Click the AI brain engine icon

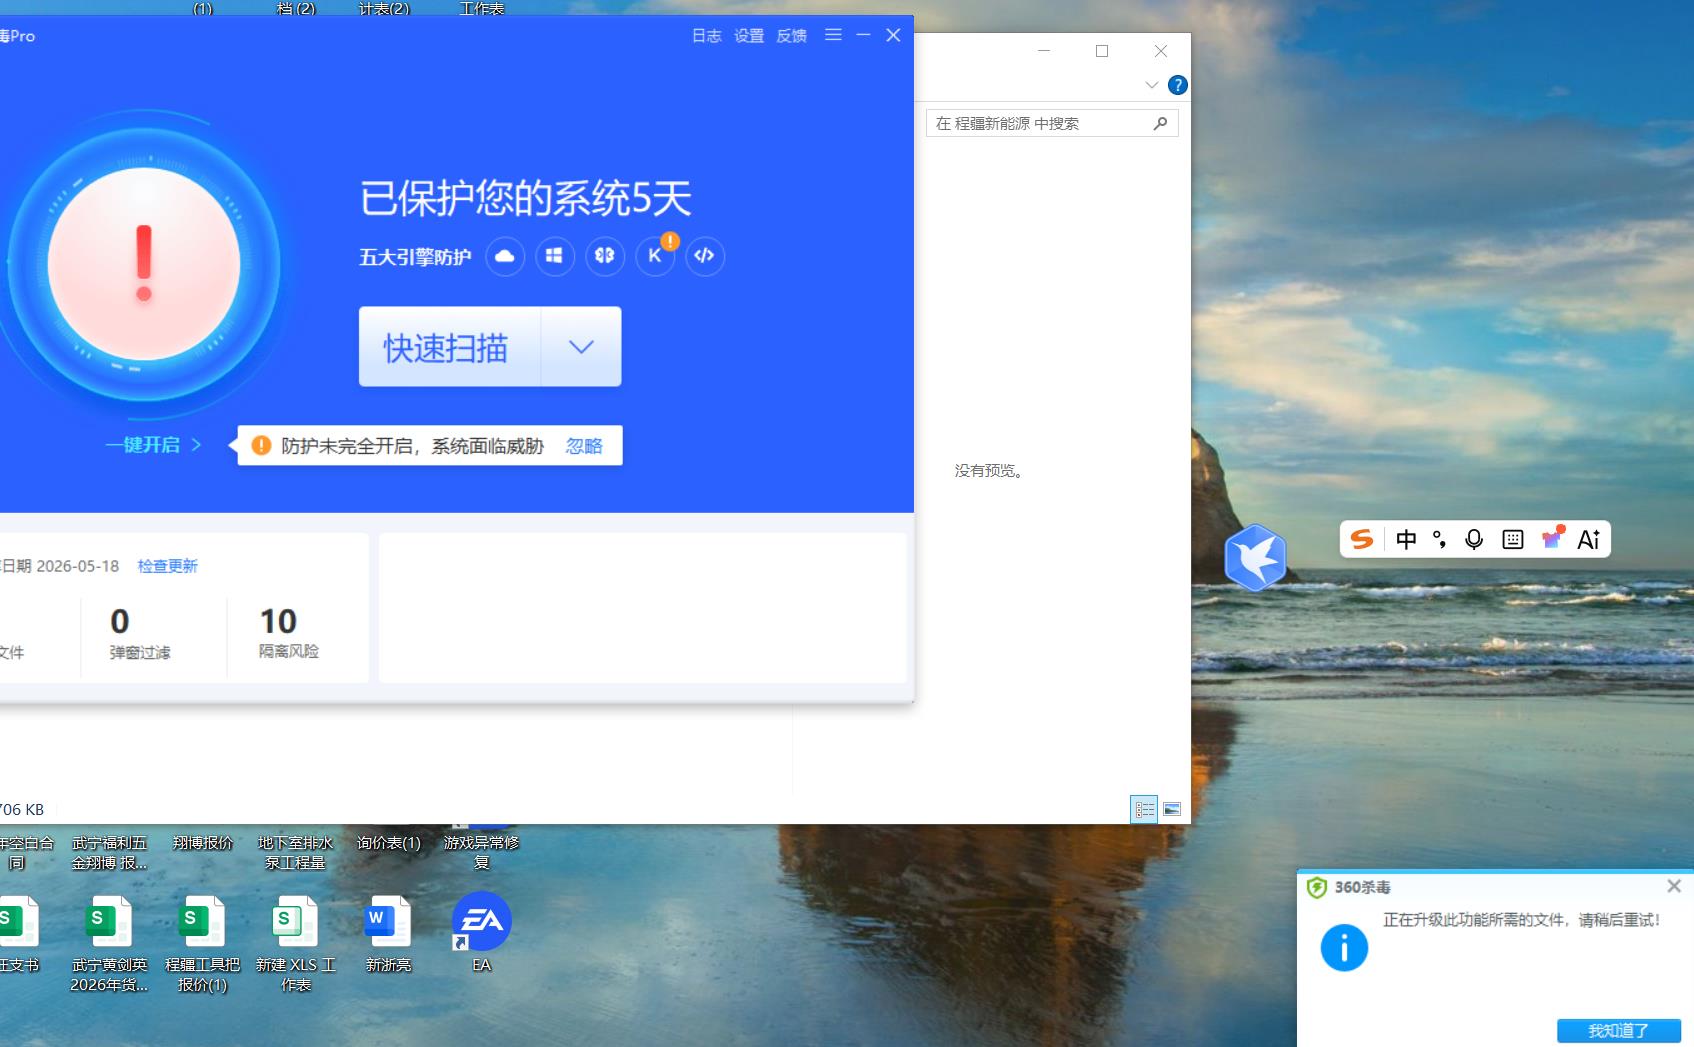pyautogui.click(x=605, y=256)
